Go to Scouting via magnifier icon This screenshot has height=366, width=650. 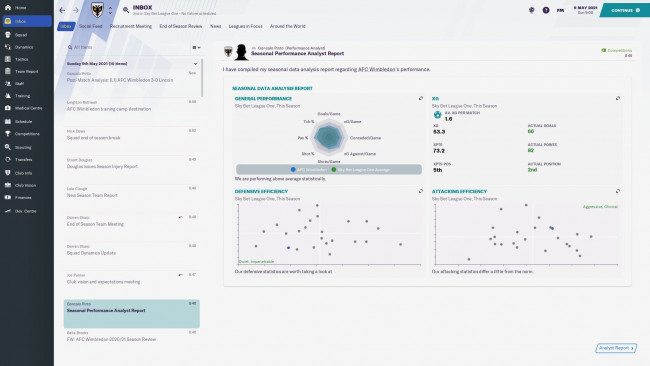point(8,147)
